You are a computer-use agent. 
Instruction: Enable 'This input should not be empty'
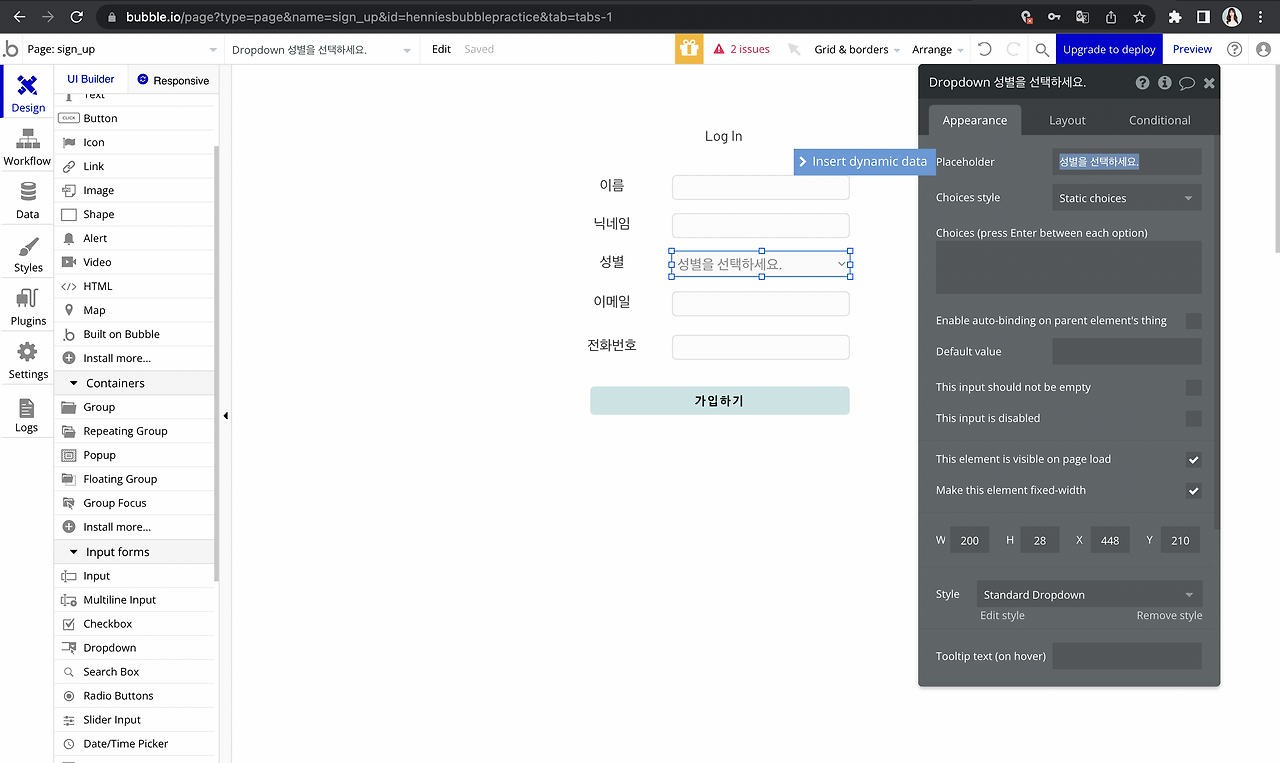pos(1193,387)
